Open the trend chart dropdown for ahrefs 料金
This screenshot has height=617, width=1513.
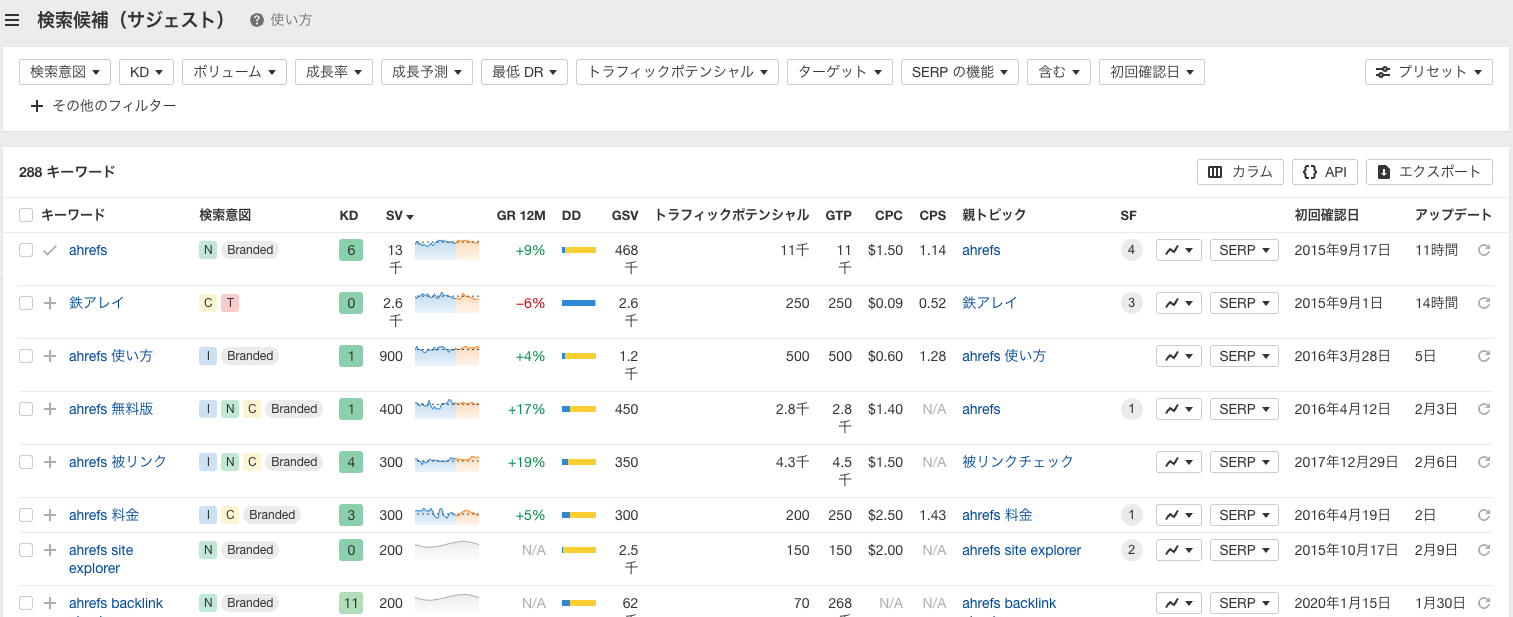pyautogui.click(x=1178, y=514)
